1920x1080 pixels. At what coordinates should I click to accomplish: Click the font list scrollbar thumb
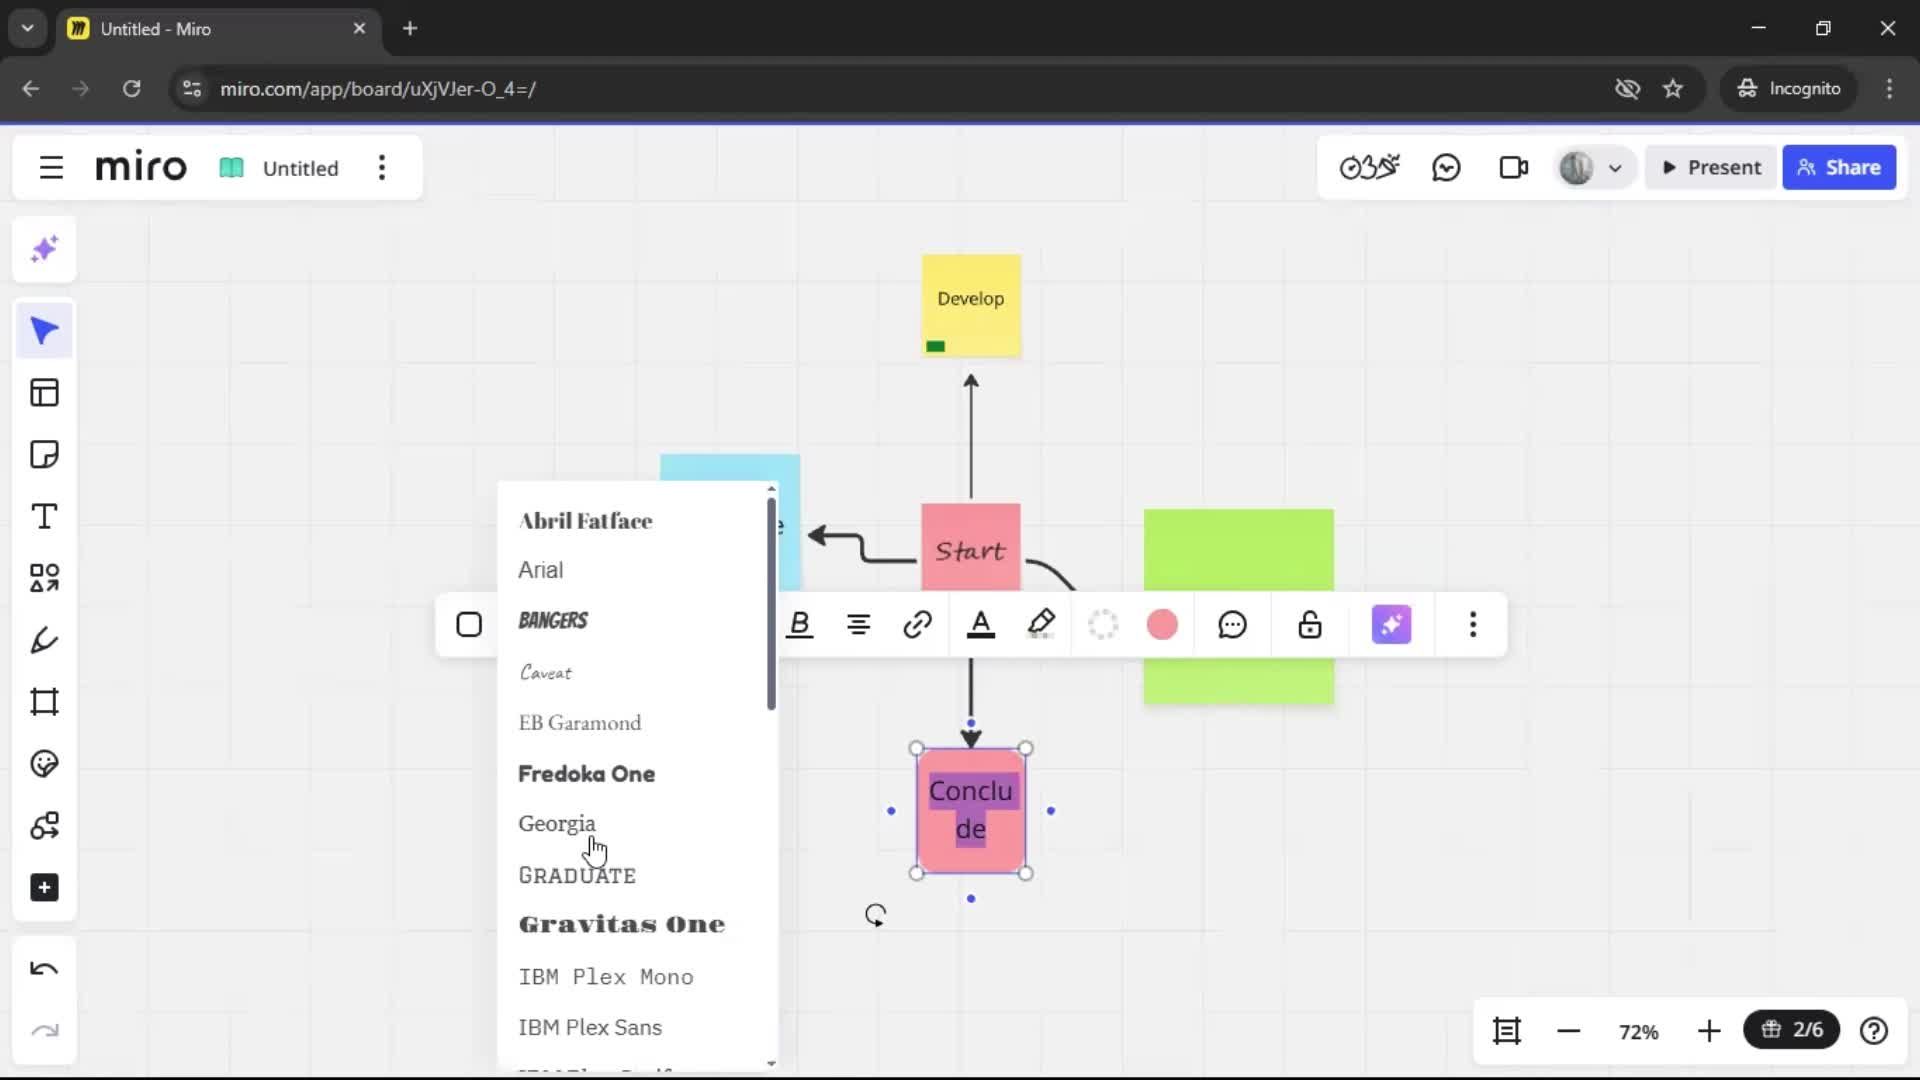771,604
